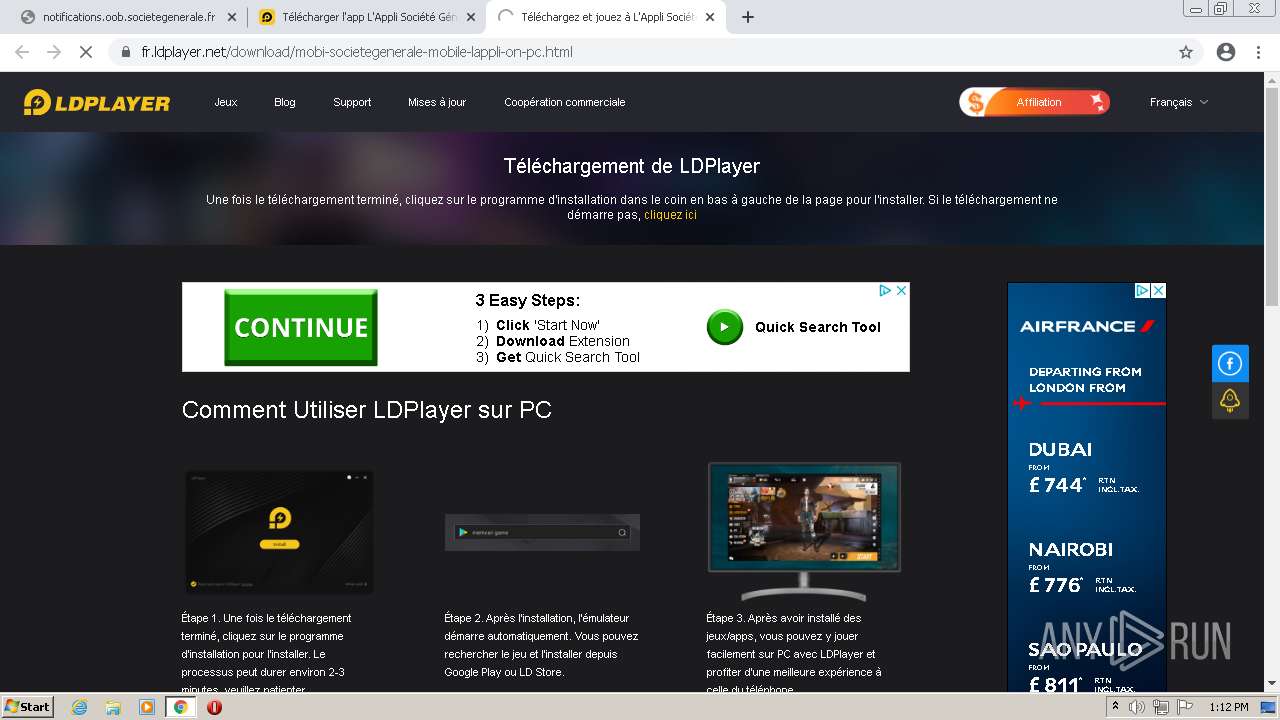
Task: Close the notifications.oob.societegenerale.fr tab
Action: [x=232, y=17]
